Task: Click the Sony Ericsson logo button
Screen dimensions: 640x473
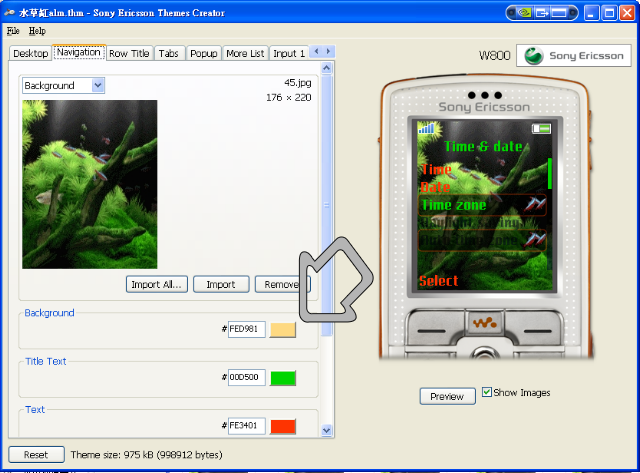Action: (x=573, y=56)
